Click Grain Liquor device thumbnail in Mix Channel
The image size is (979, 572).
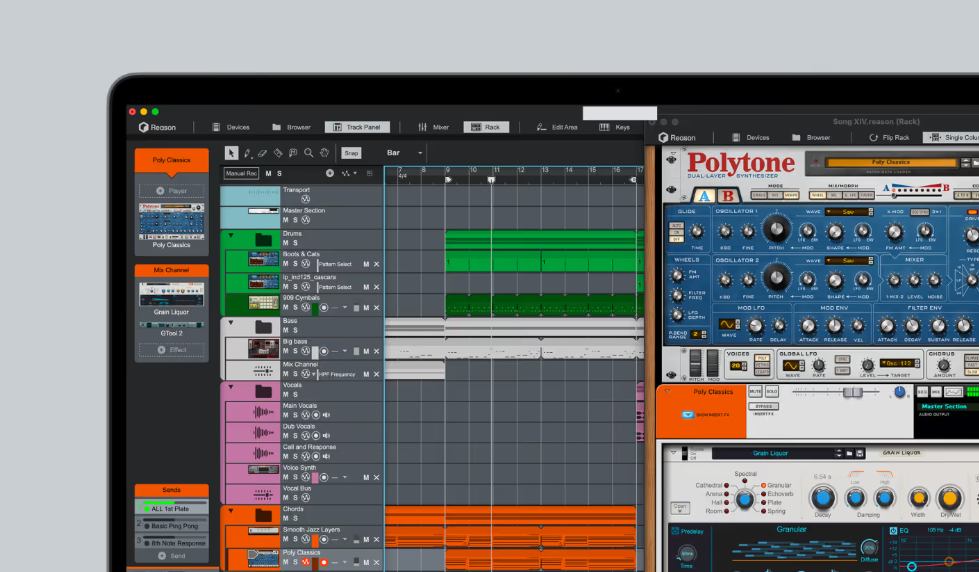(171, 294)
